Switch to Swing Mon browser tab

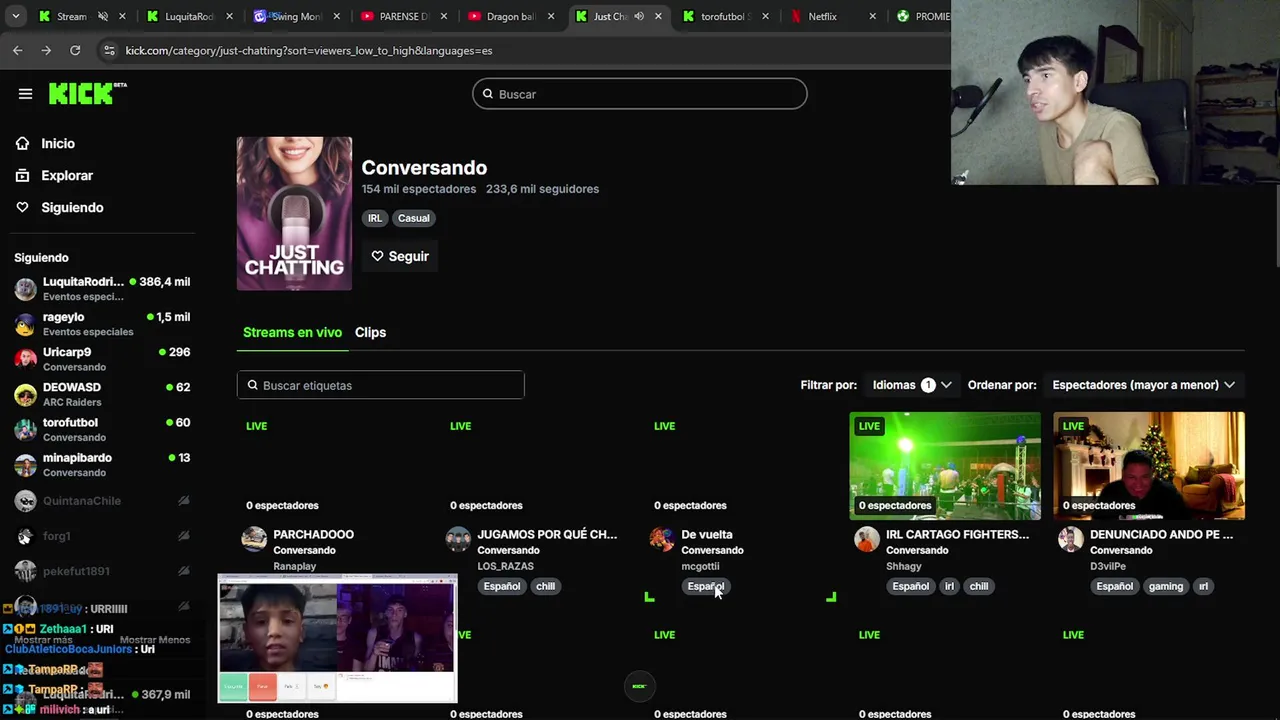point(295,16)
